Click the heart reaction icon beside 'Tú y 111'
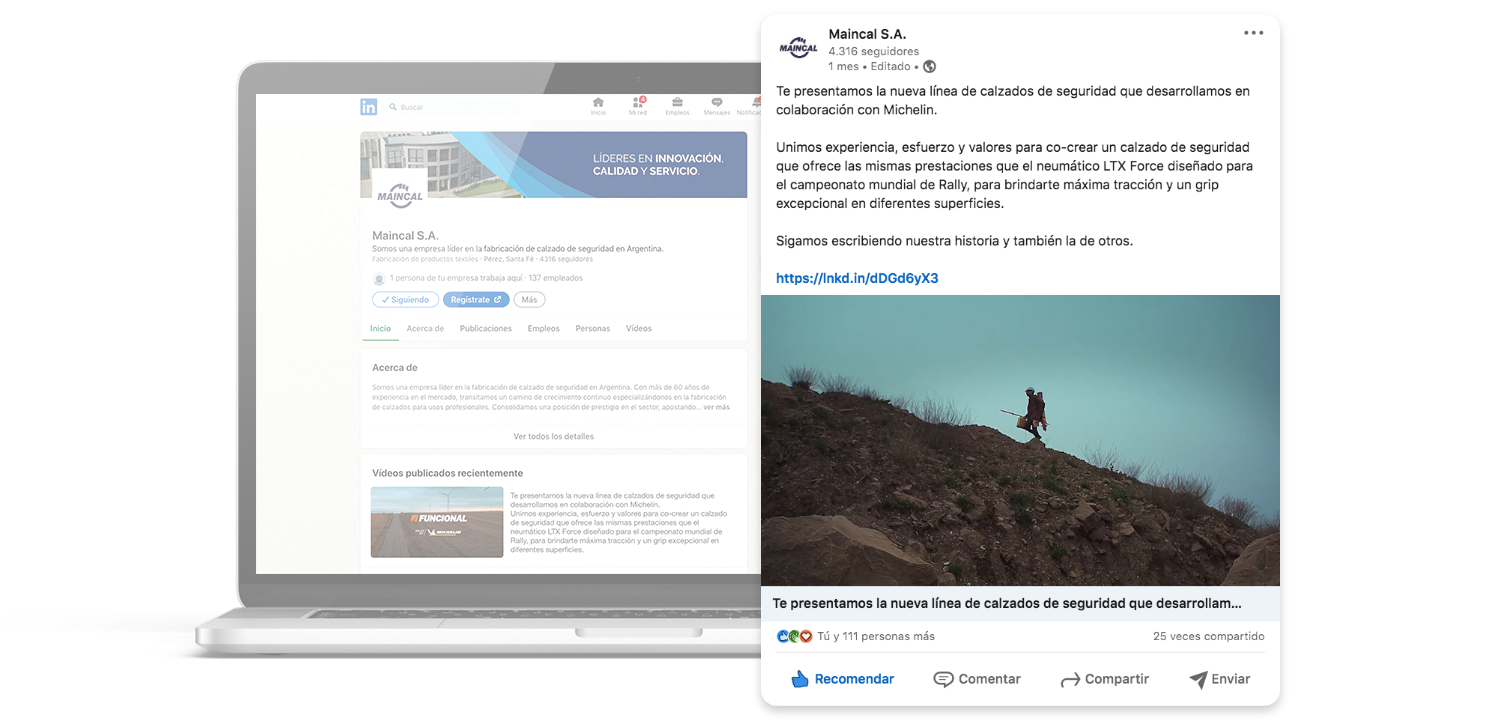This screenshot has height=726, width=1500. coord(806,636)
